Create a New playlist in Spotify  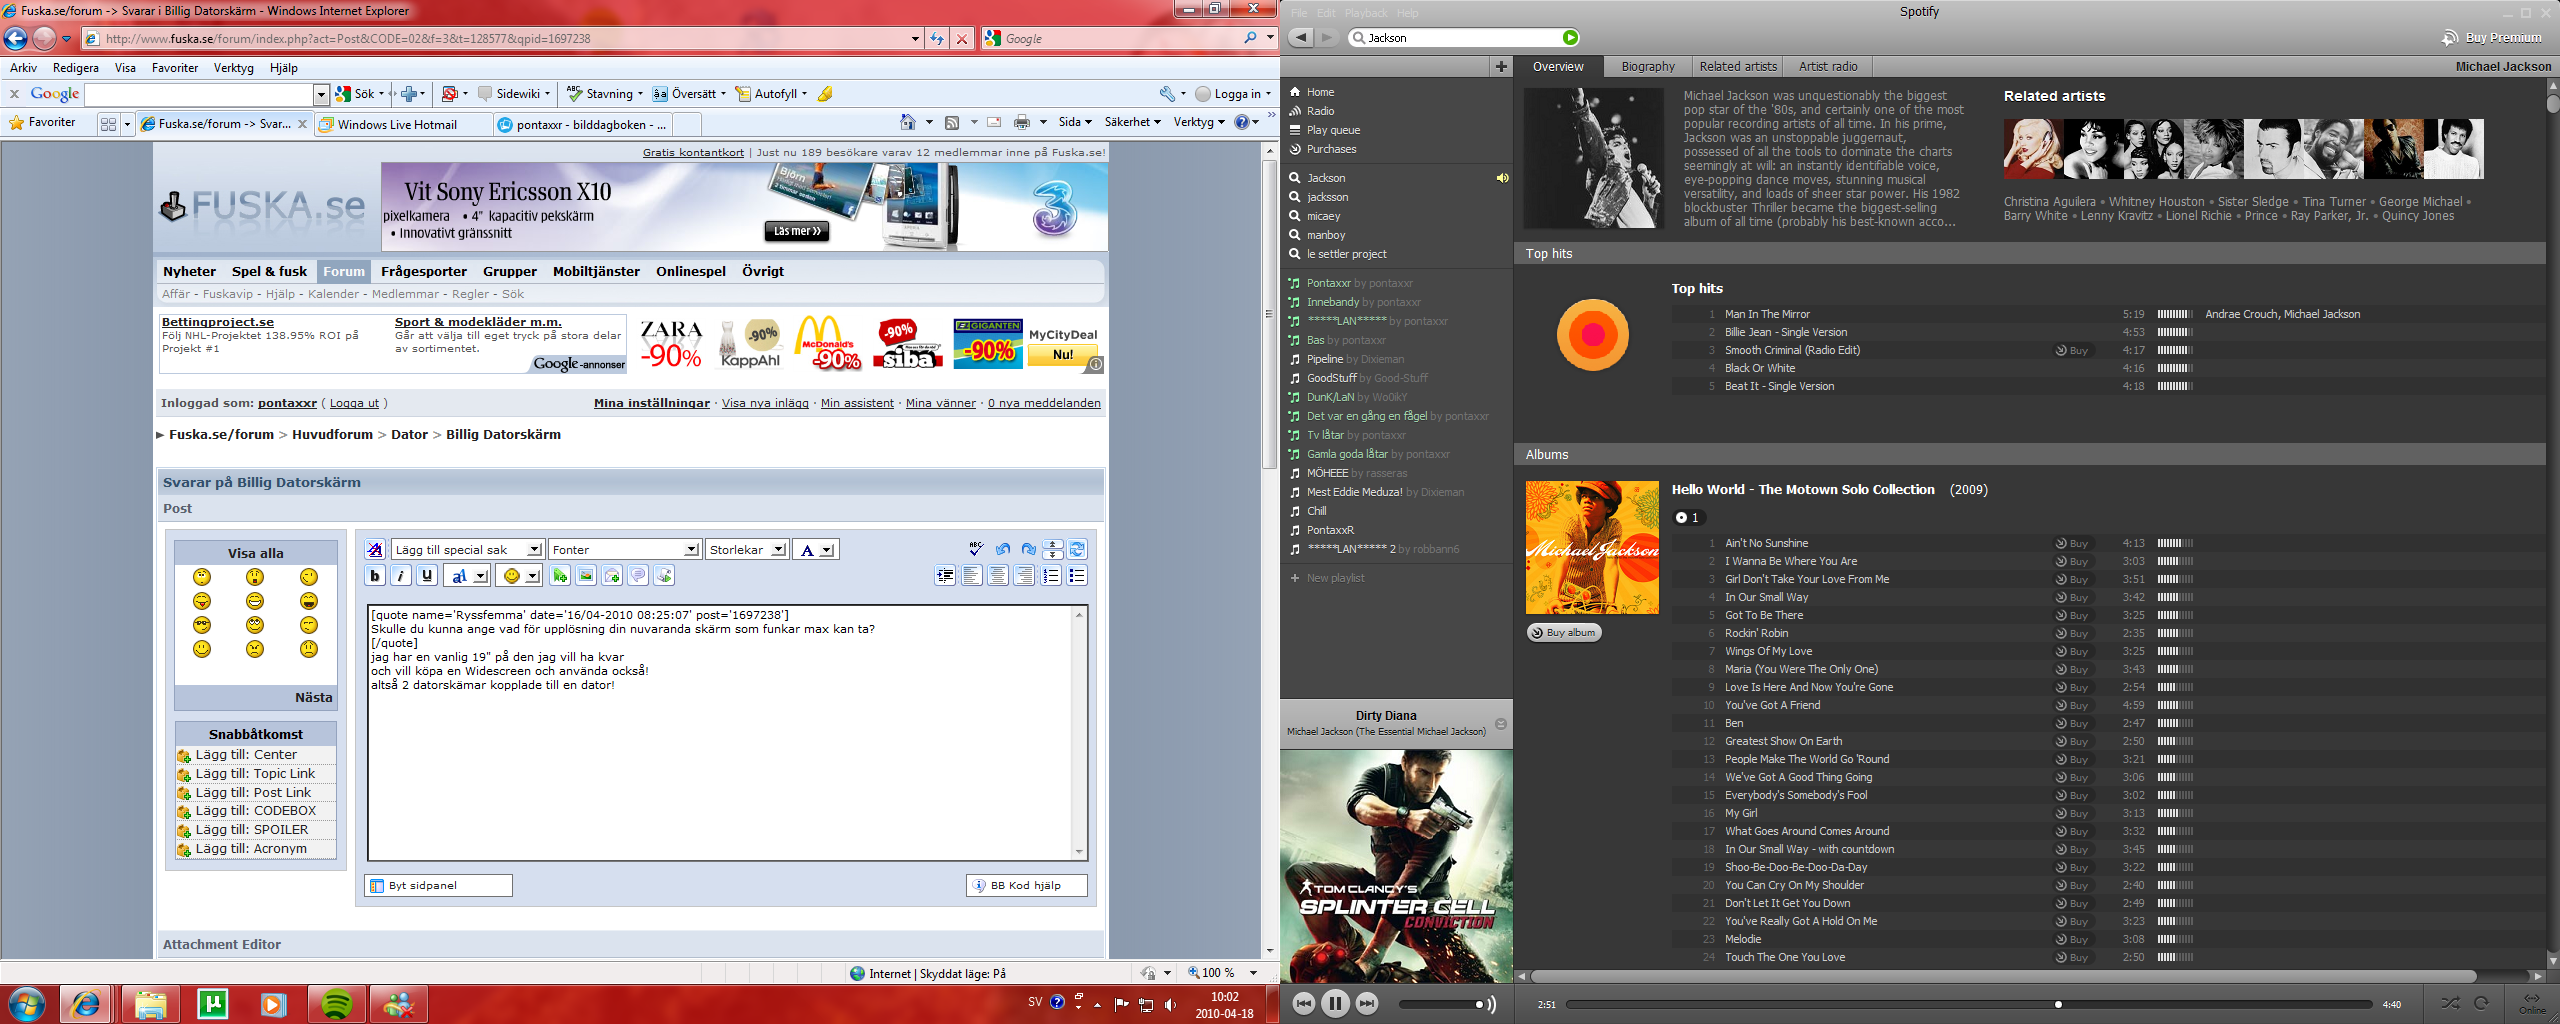[x=1327, y=578]
